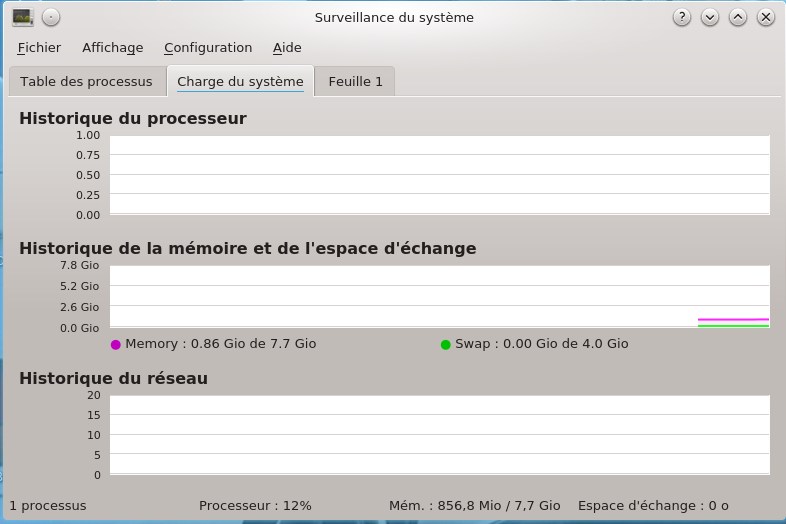
Task: Open the Configuration menu
Action: (x=208, y=48)
